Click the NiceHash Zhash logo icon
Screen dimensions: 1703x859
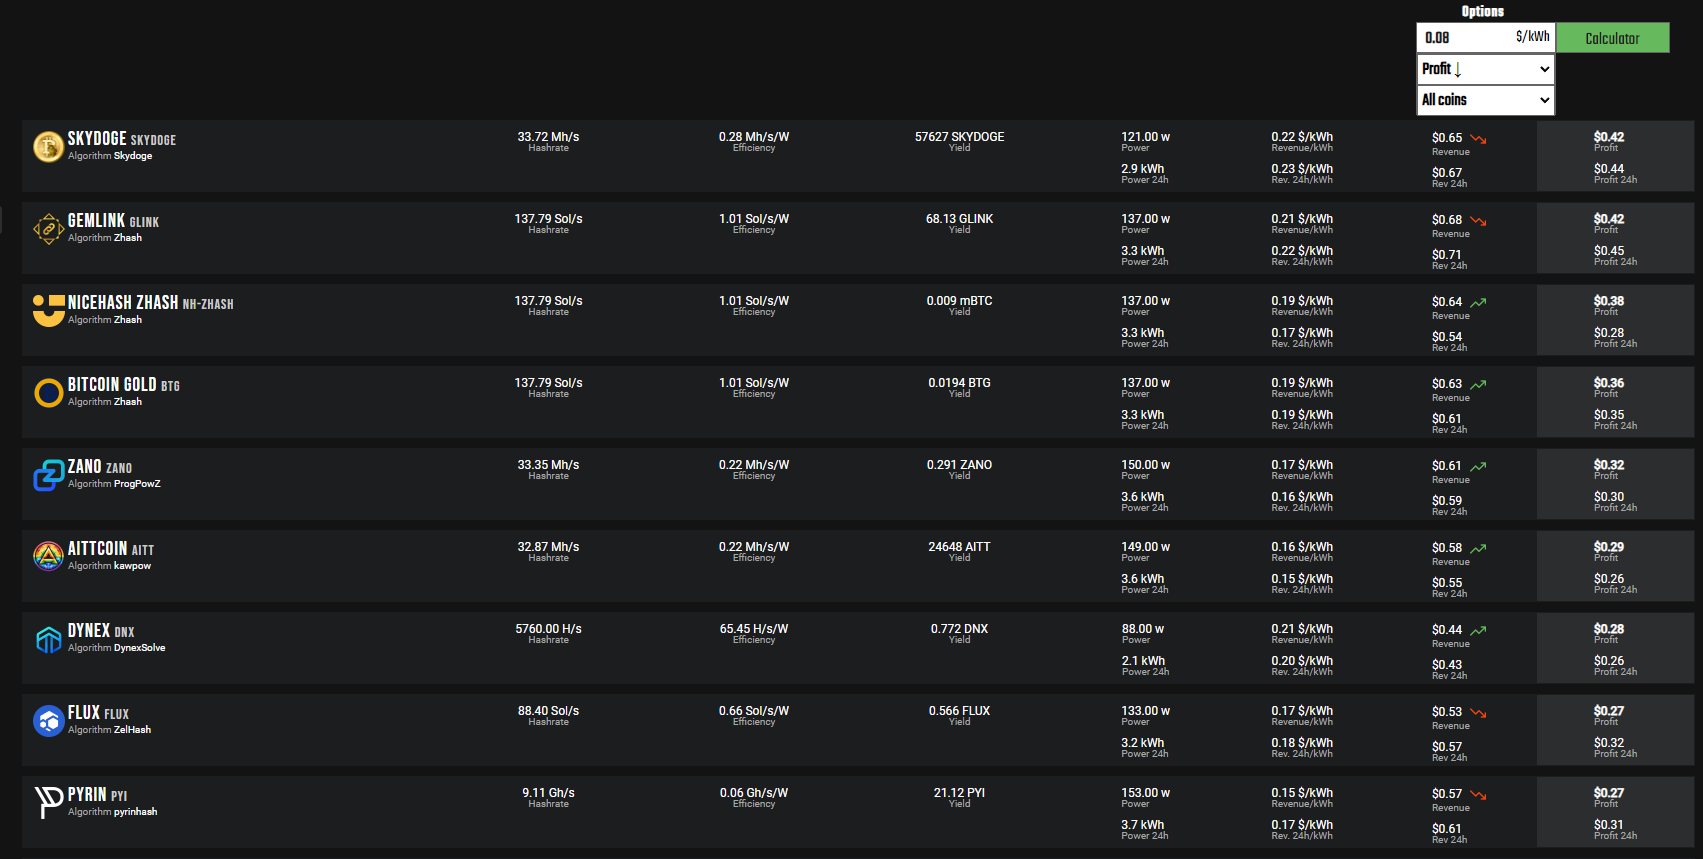(x=48, y=311)
